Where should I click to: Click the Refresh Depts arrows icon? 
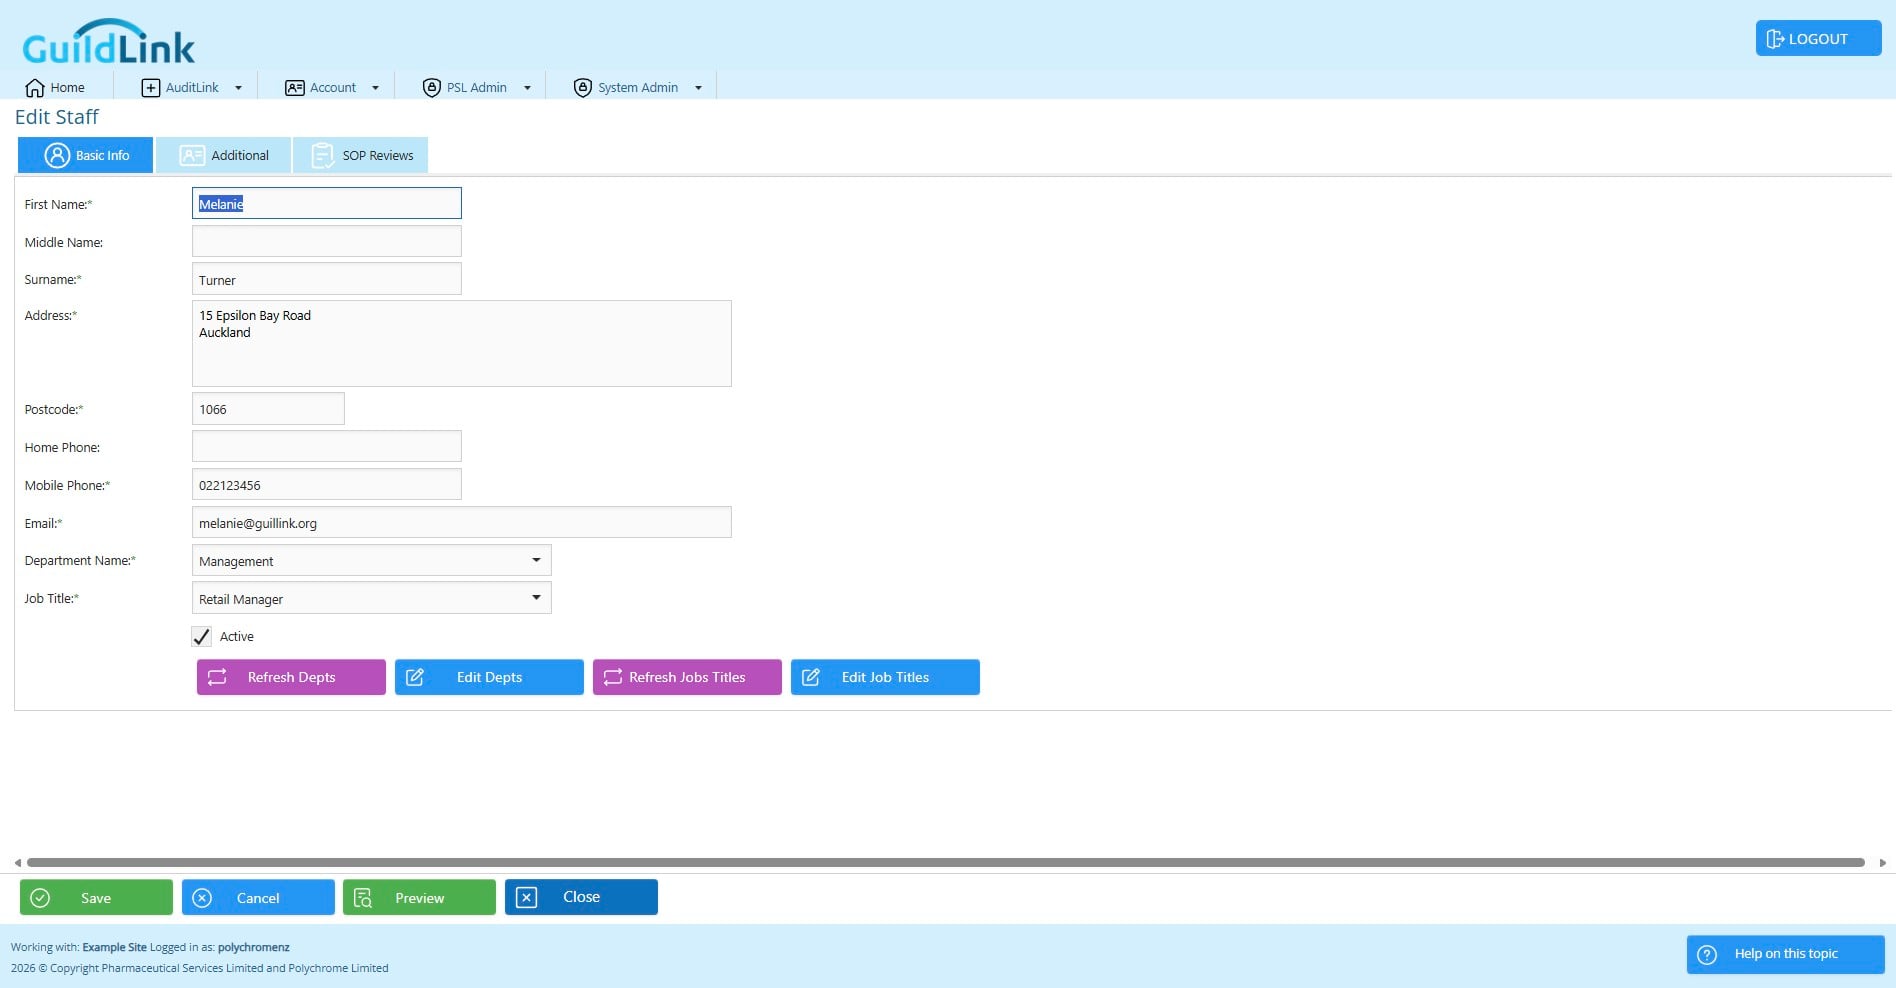[217, 677]
